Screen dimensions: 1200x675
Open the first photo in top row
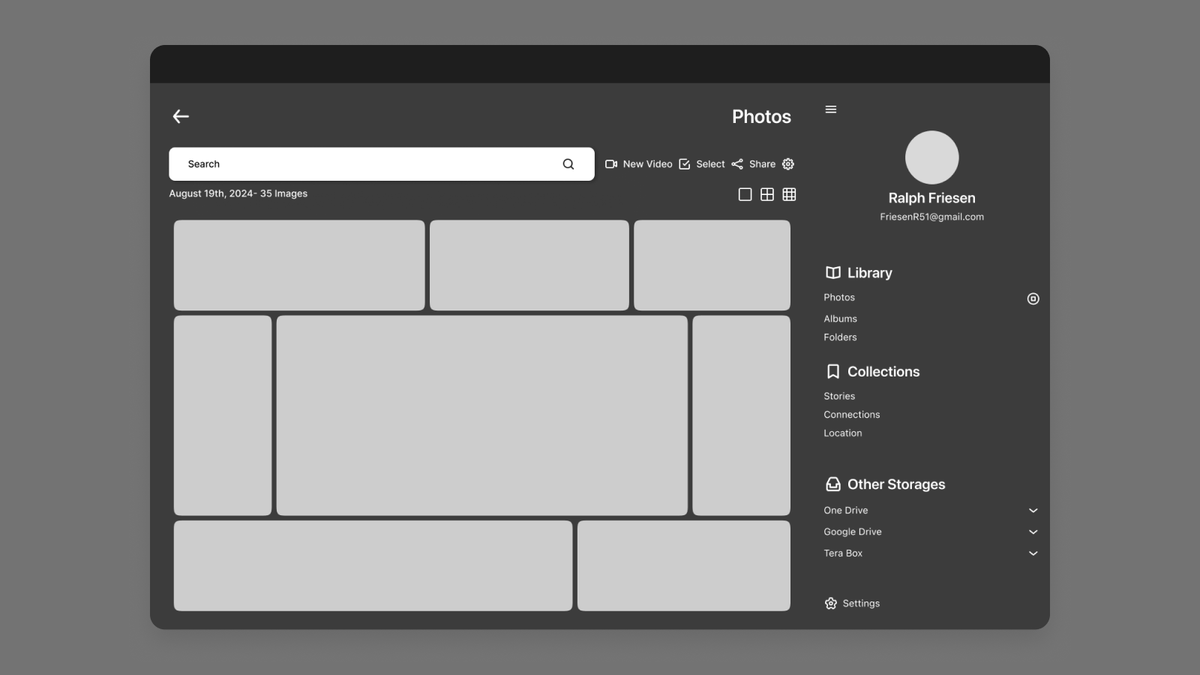[299, 265]
